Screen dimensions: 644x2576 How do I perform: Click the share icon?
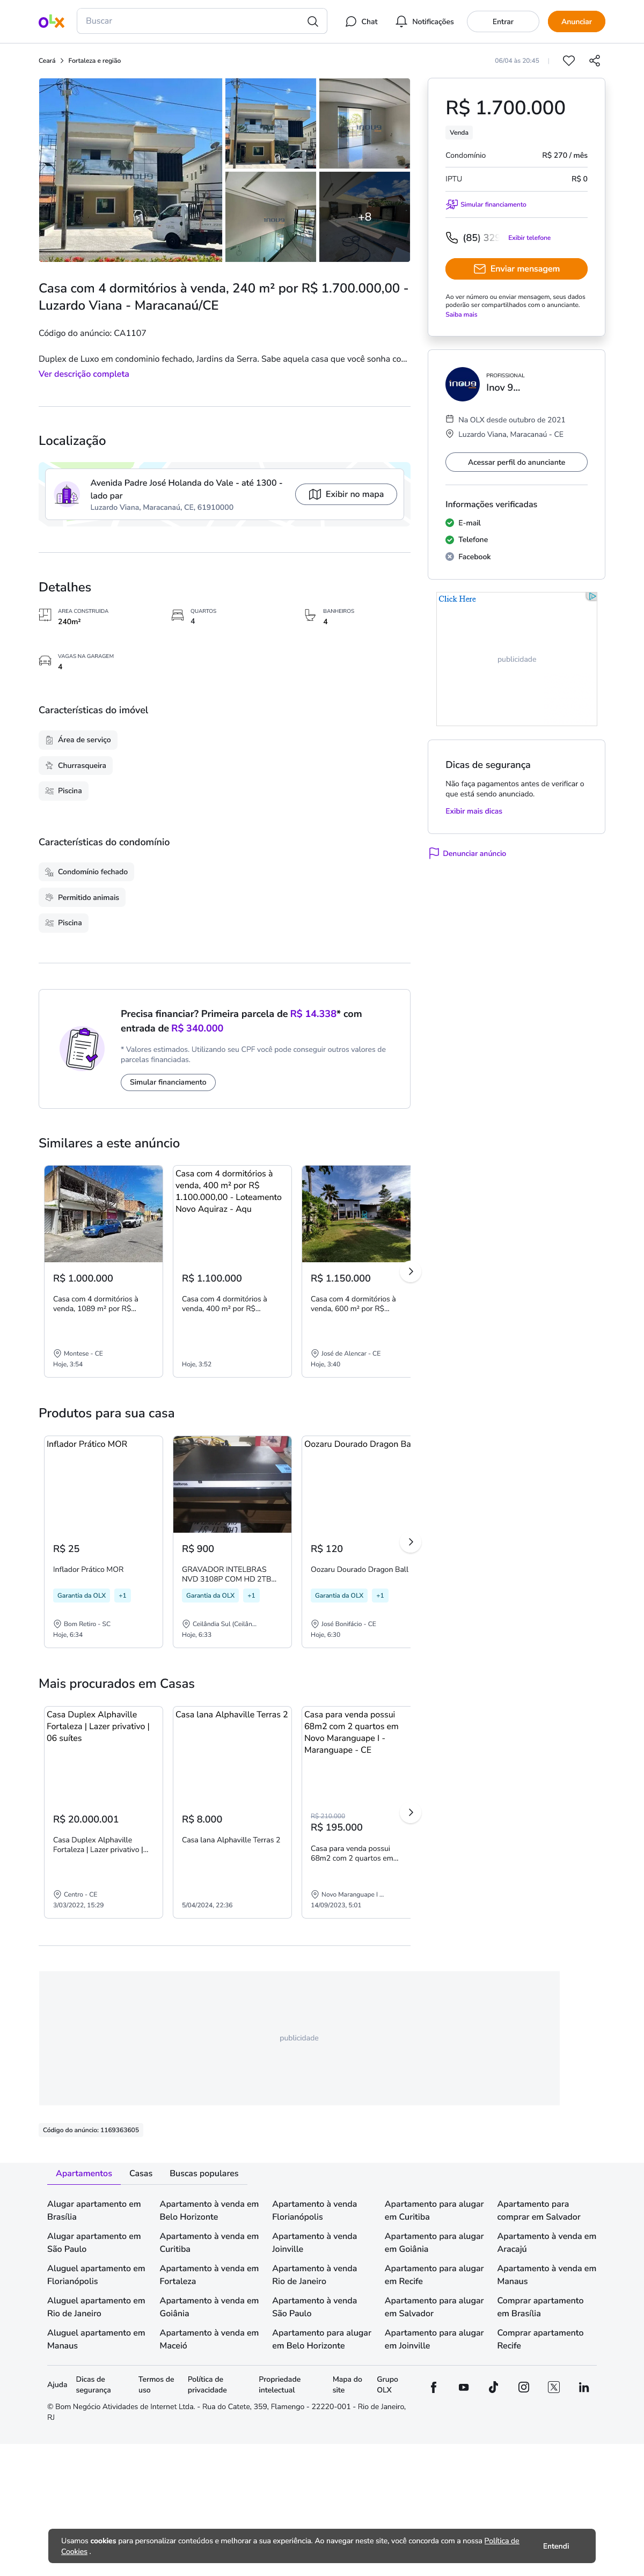pyautogui.click(x=594, y=61)
